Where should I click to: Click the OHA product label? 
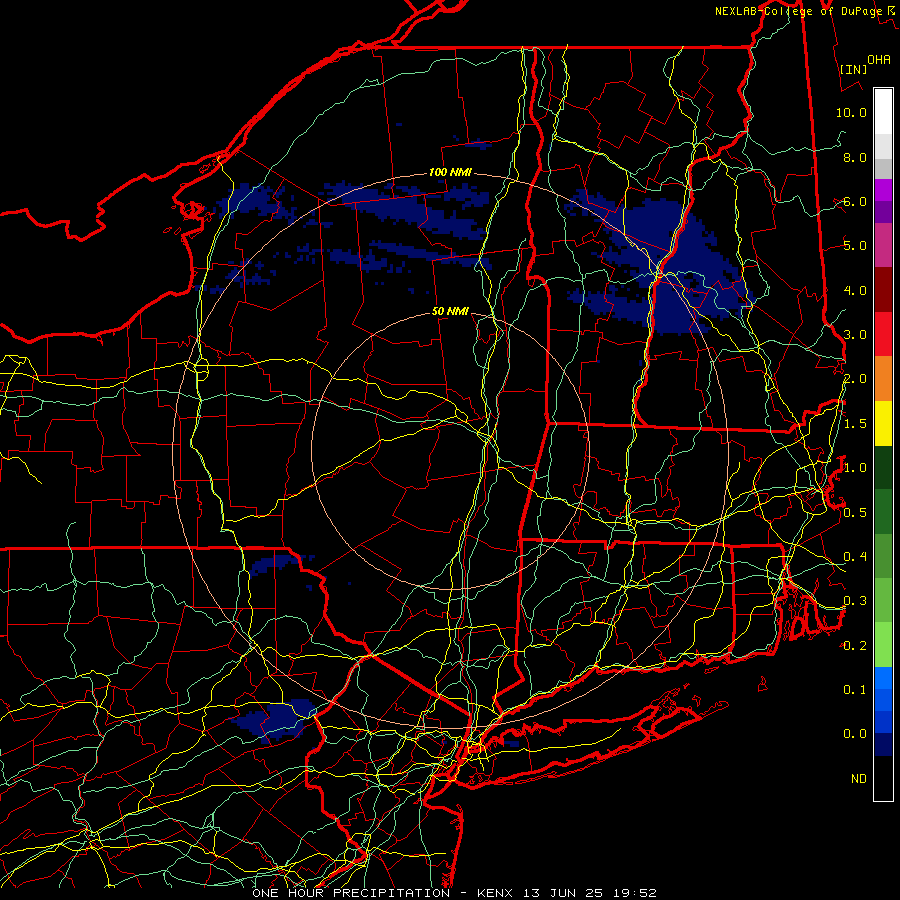click(879, 59)
